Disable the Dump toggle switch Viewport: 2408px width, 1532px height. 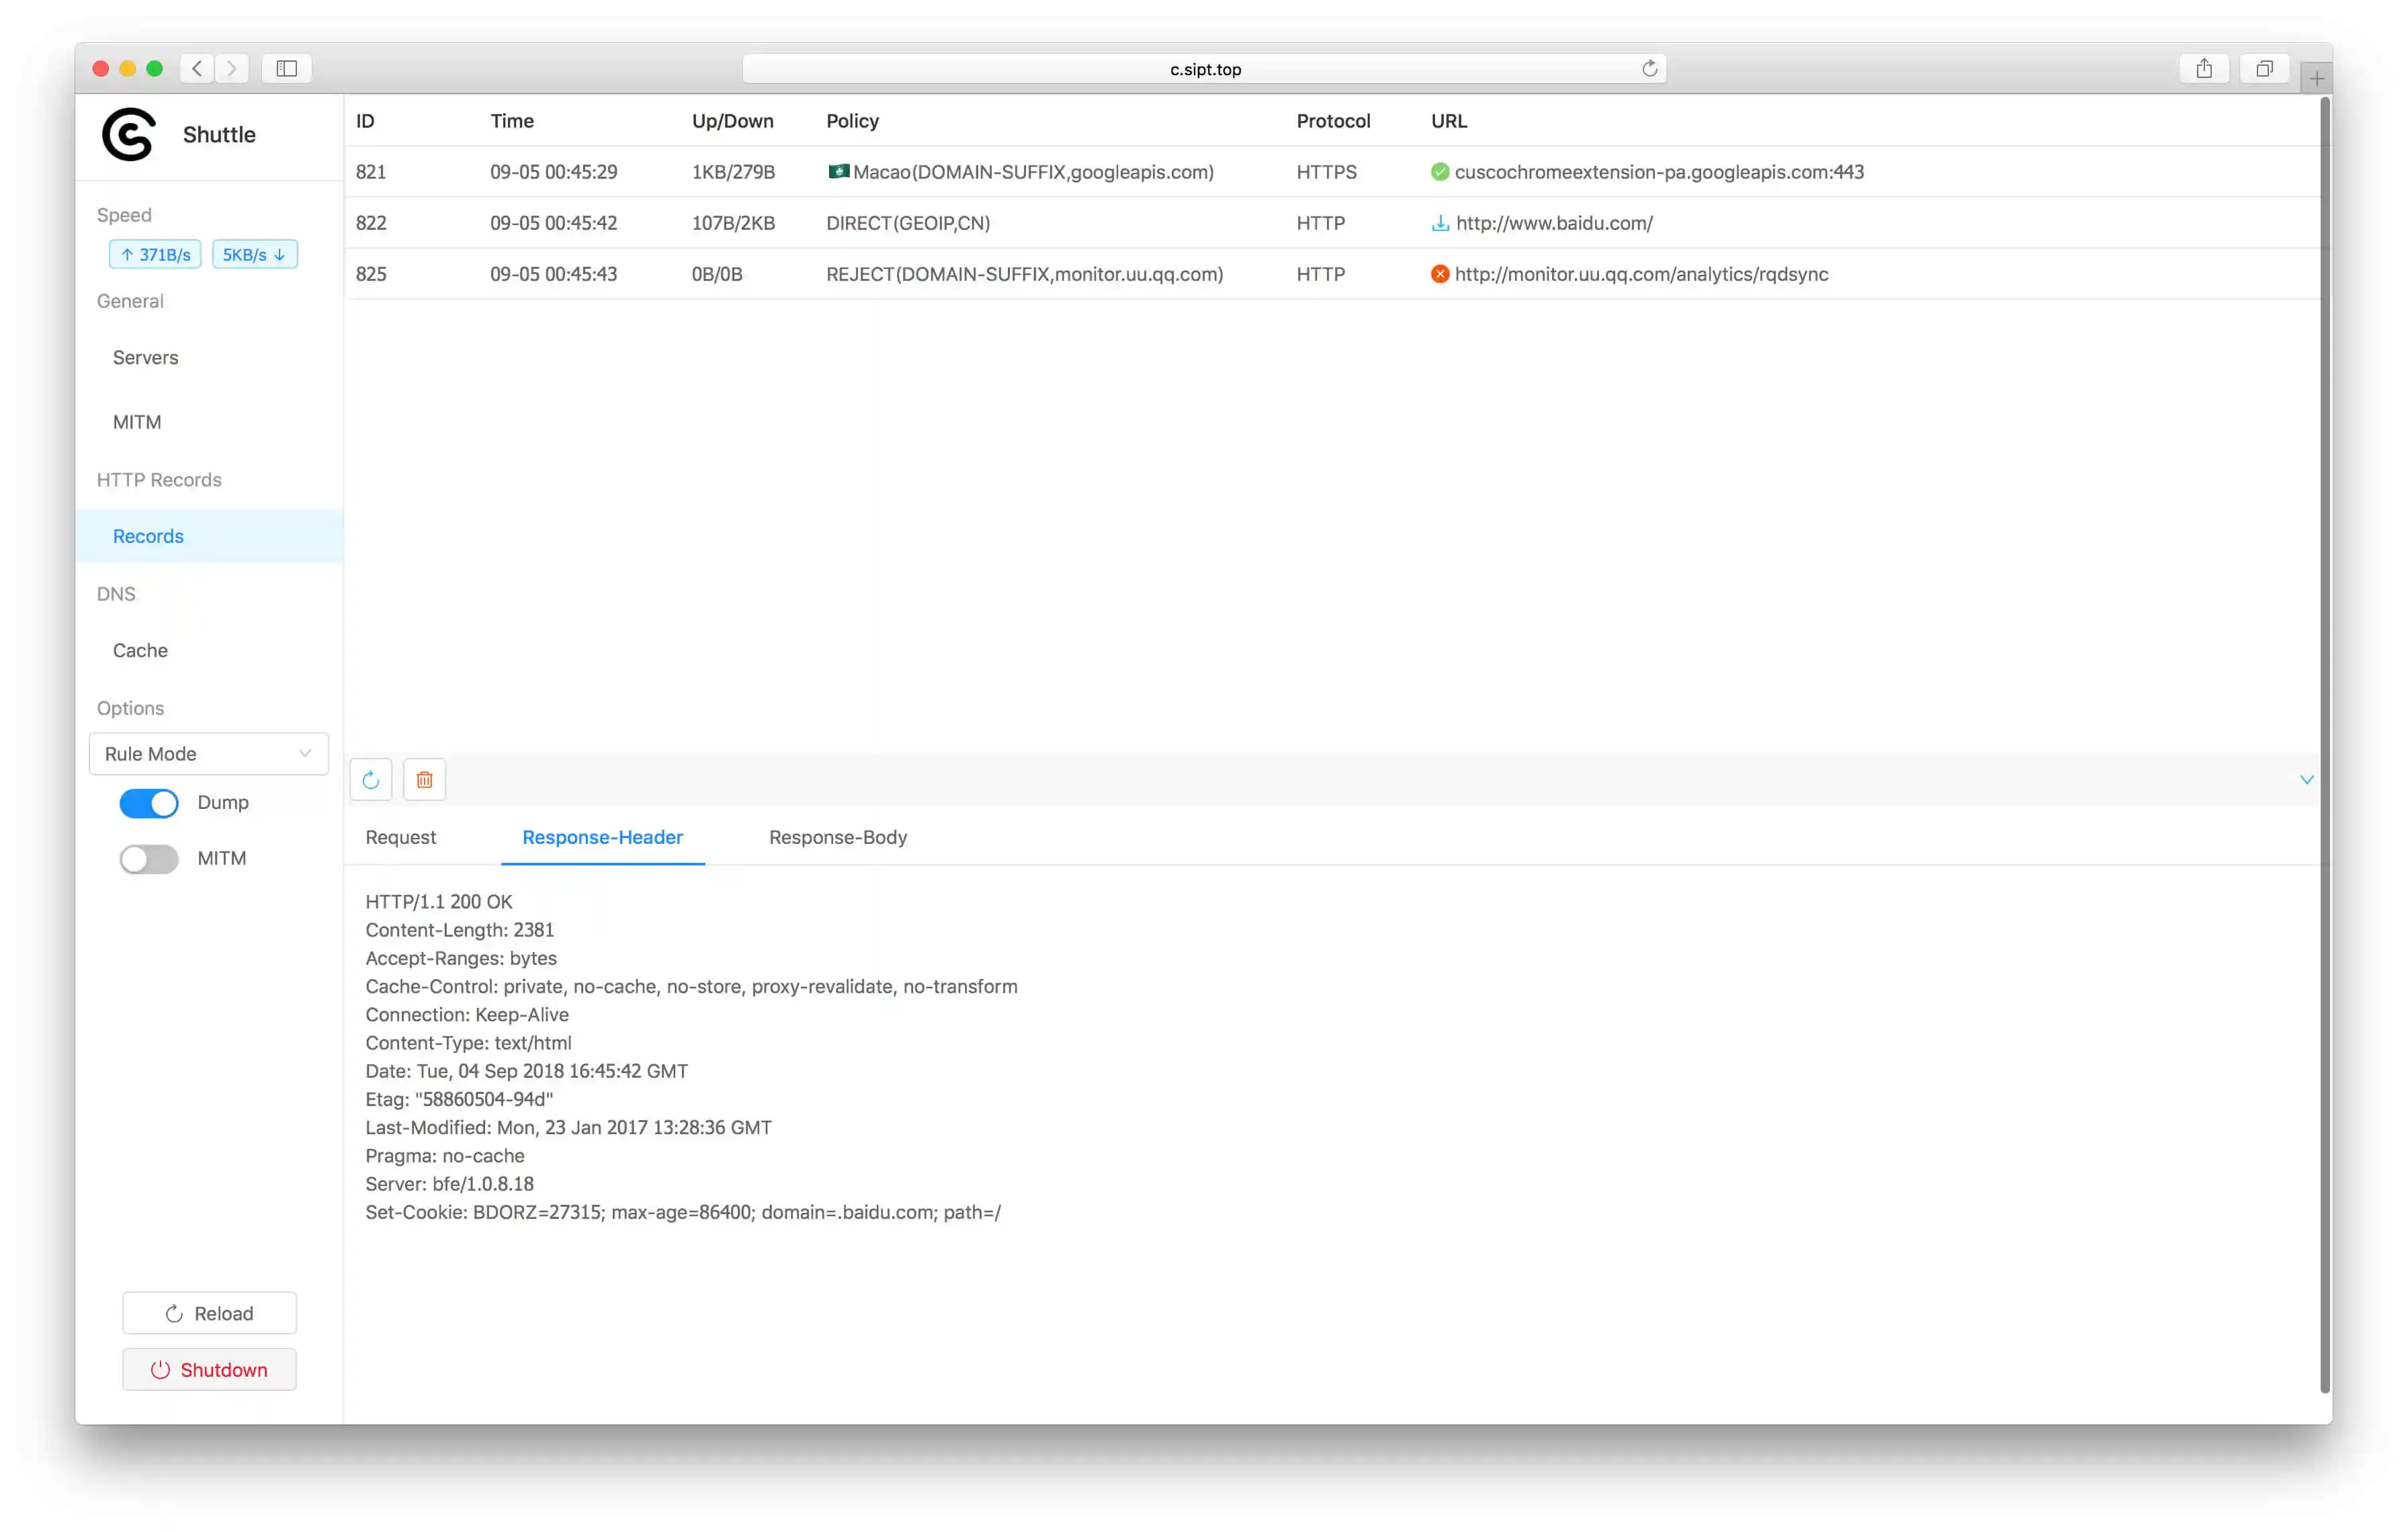click(149, 803)
